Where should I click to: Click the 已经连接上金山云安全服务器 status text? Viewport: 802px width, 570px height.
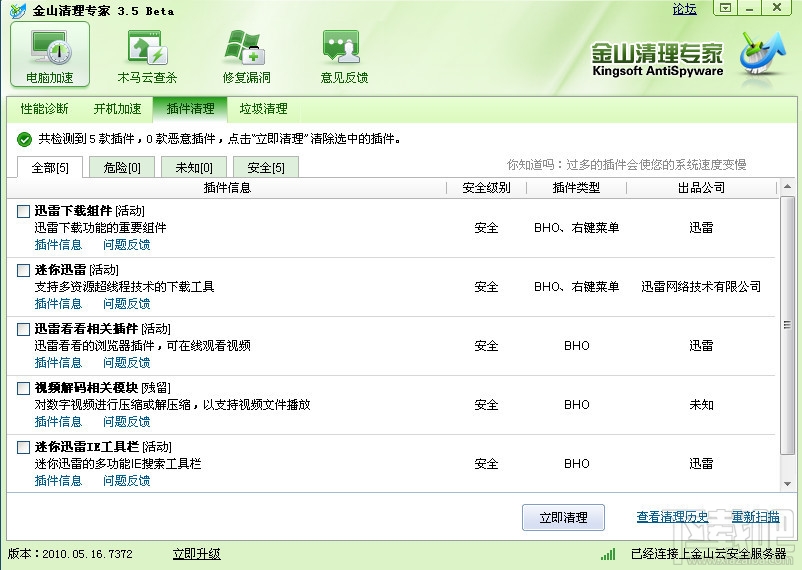pyautogui.click(x=708, y=554)
